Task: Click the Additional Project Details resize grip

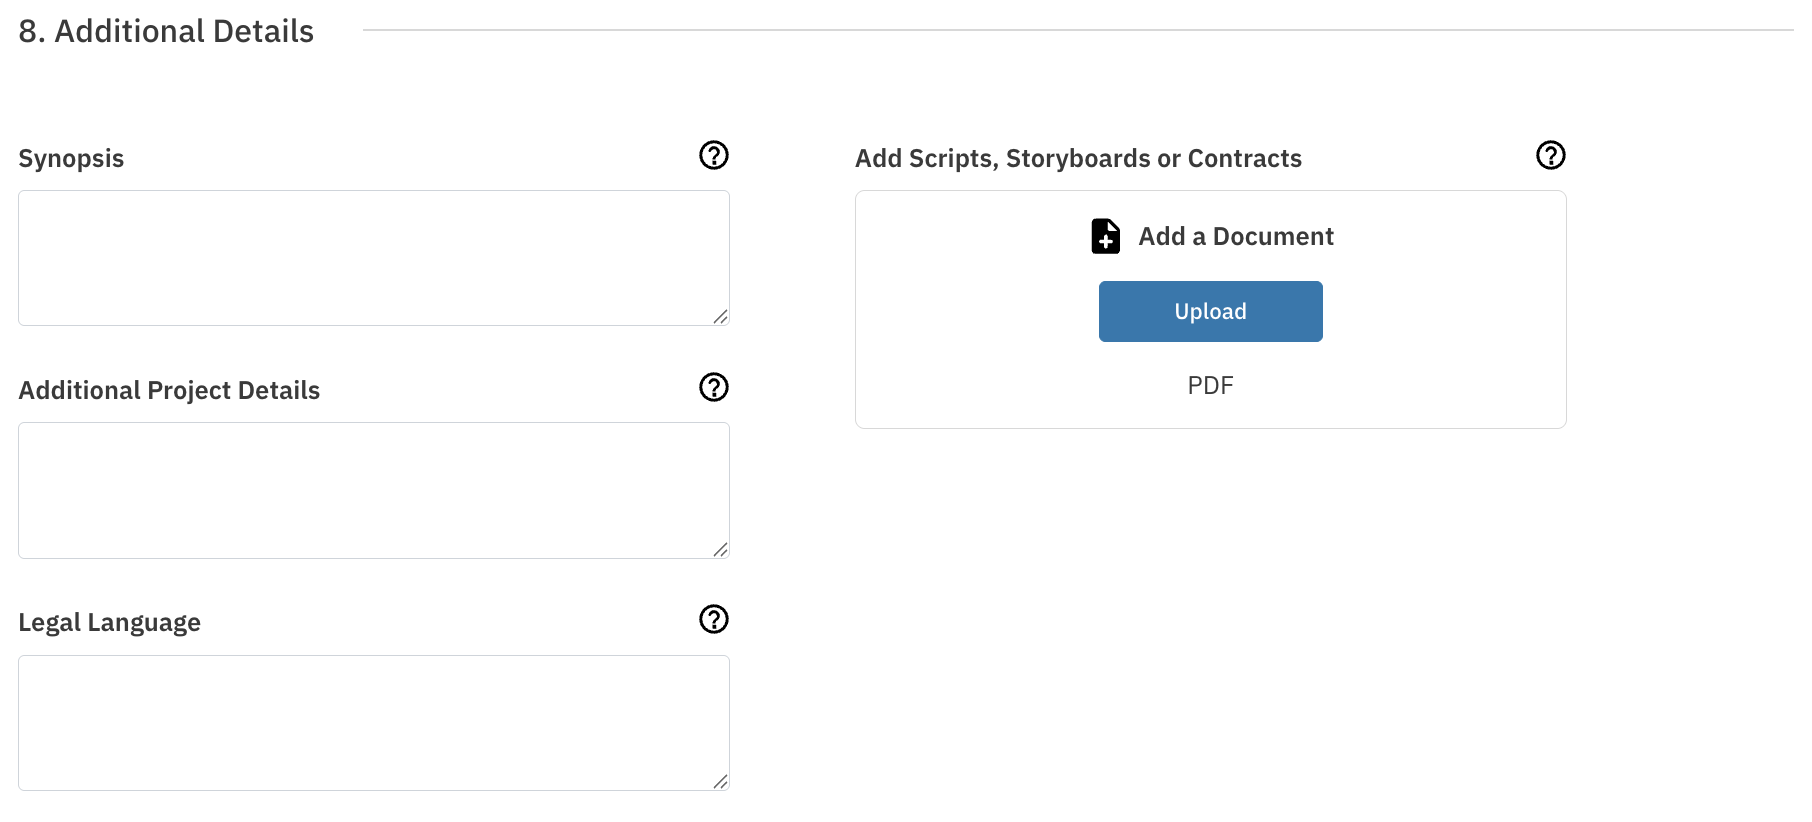Action: (x=720, y=549)
